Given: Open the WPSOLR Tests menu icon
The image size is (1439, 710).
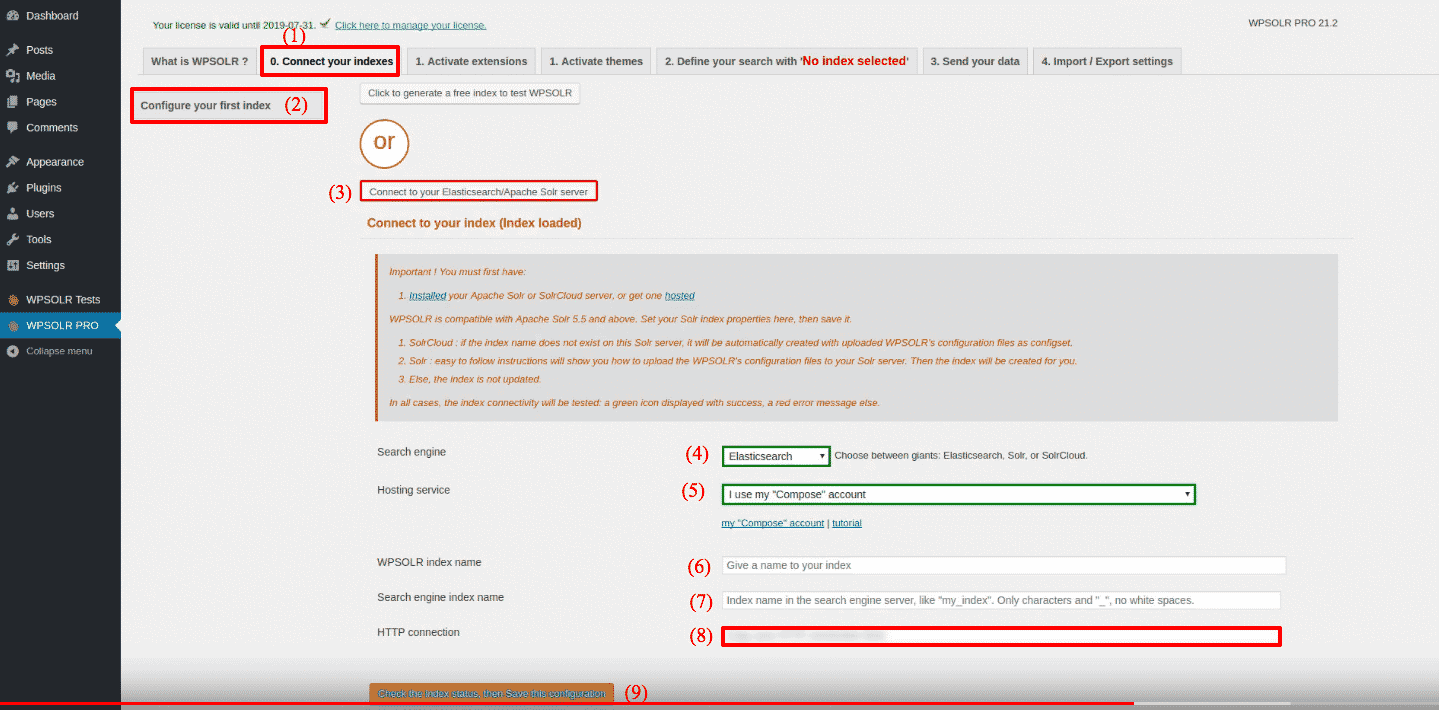Looking at the screenshot, I should pos(13,300).
